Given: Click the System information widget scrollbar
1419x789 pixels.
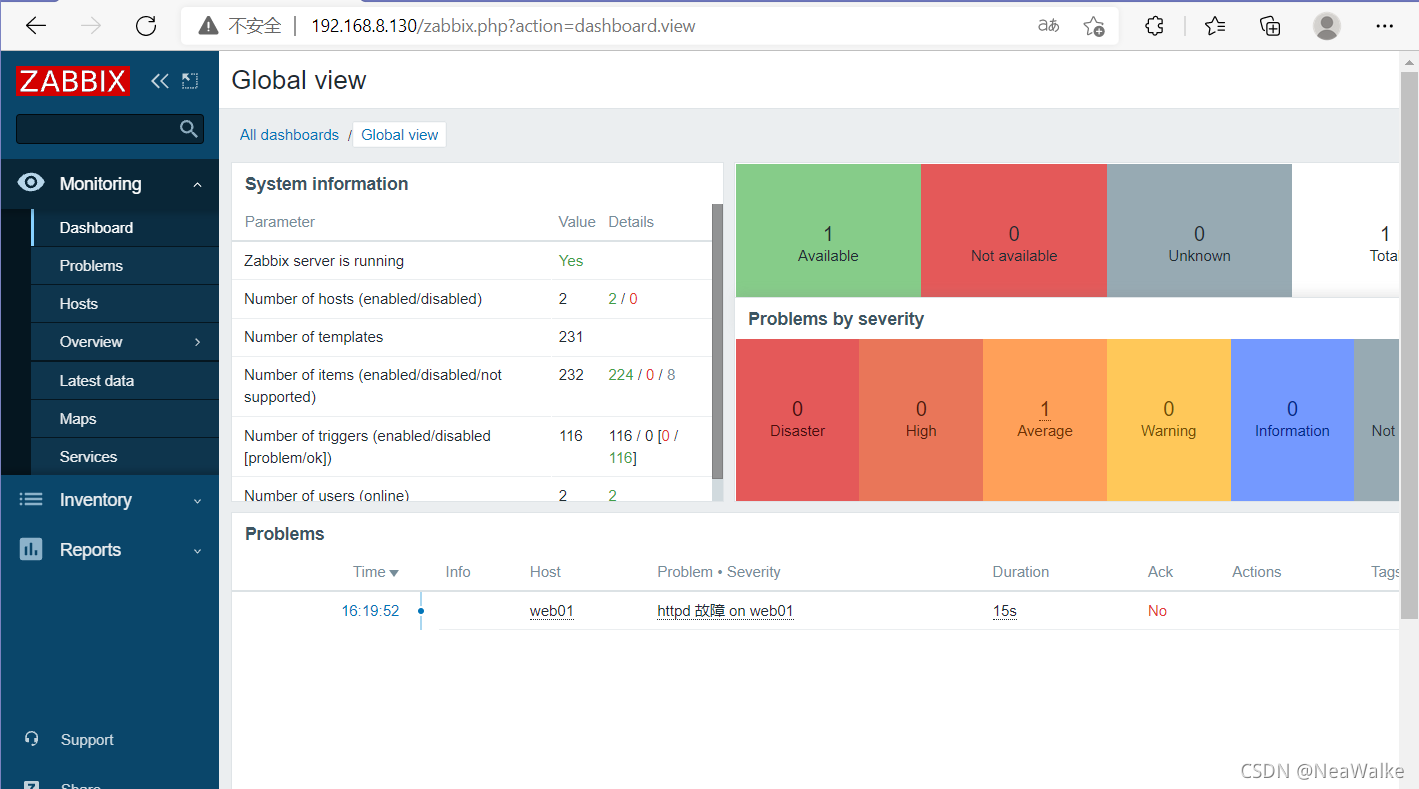Looking at the screenshot, I should [x=717, y=341].
